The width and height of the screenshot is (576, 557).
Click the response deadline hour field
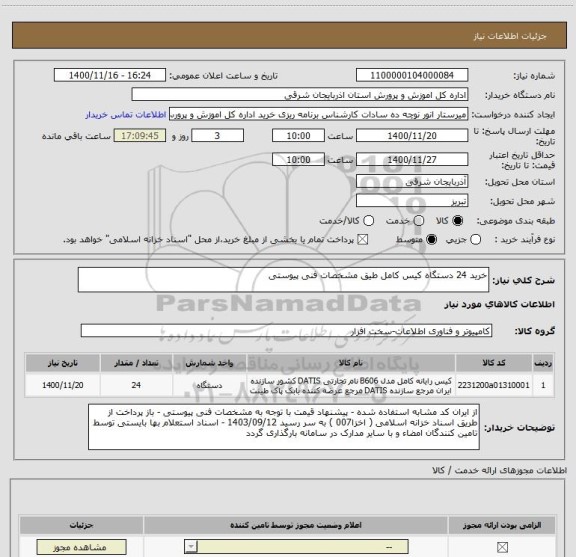point(298,136)
